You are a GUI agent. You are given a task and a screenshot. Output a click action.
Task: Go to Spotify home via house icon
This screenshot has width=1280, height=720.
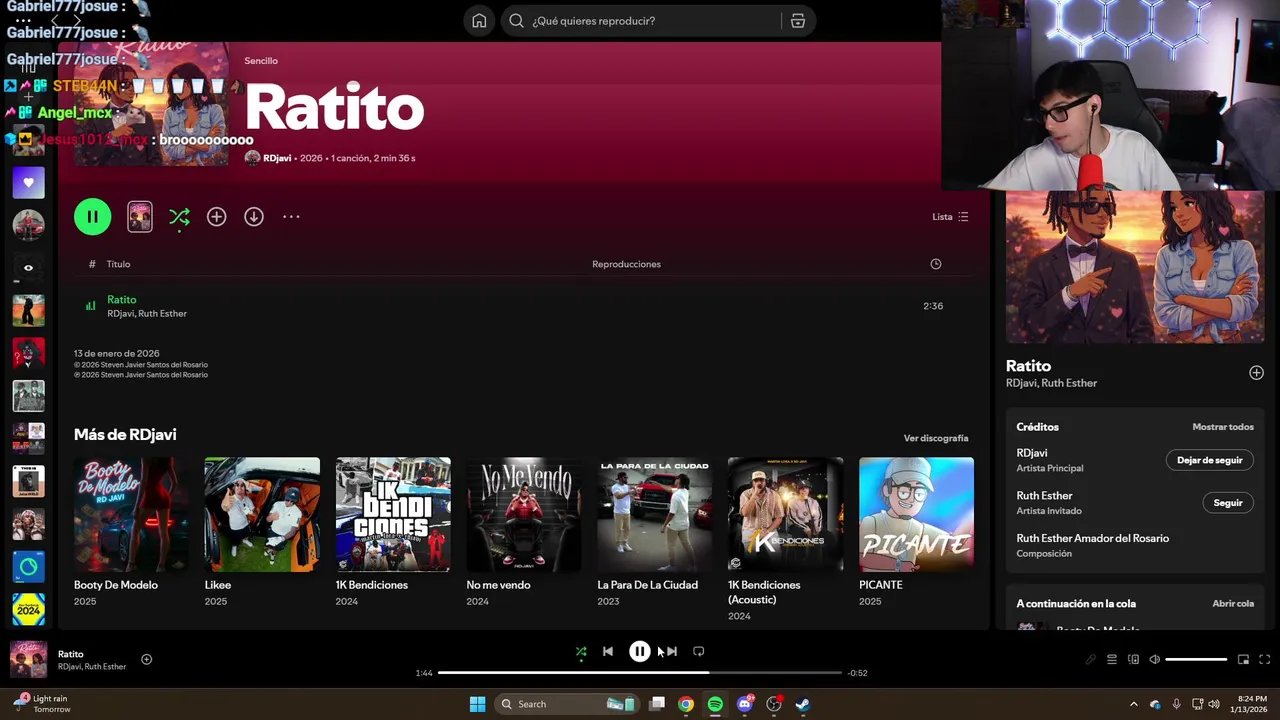click(x=479, y=21)
